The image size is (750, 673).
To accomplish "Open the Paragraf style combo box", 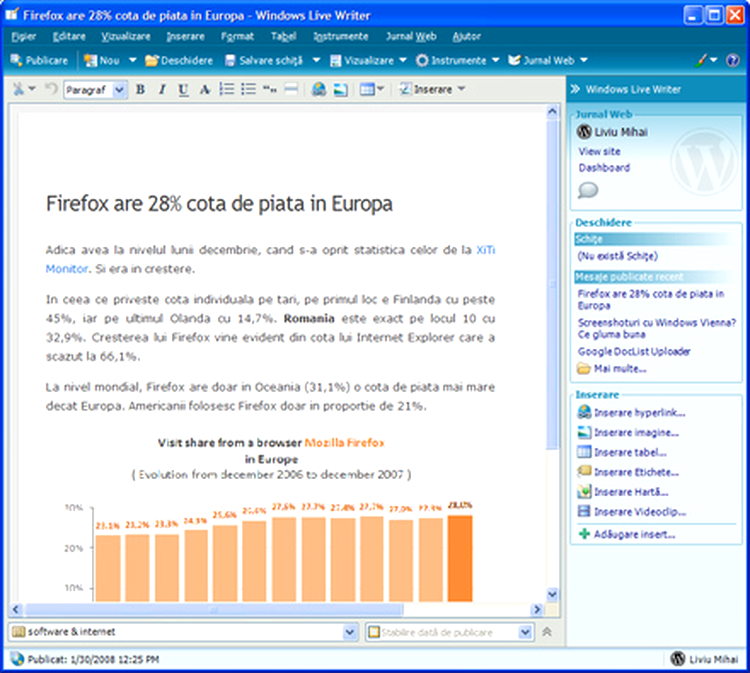I will point(95,89).
